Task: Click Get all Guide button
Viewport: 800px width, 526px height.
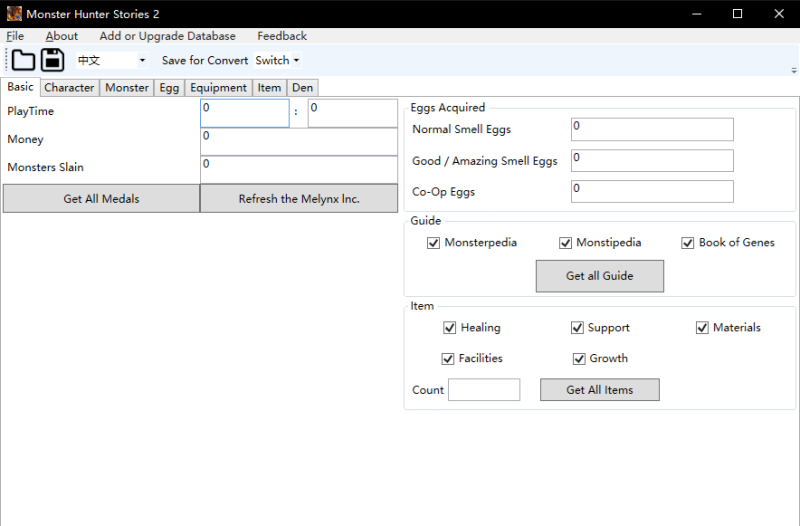Action: (x=599, y=276)
